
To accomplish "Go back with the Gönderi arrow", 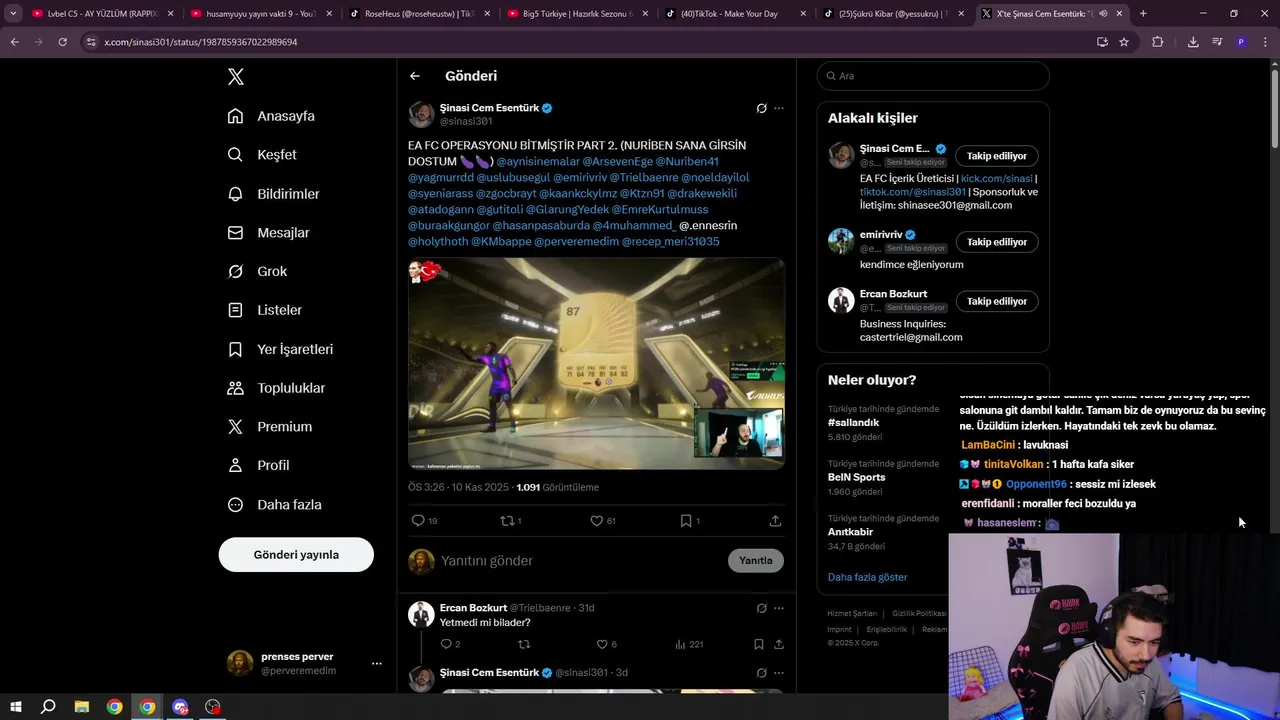I will tap(415, 76).
